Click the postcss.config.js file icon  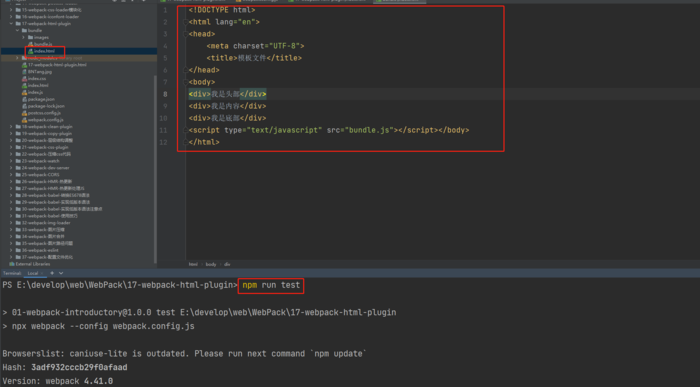24,113
